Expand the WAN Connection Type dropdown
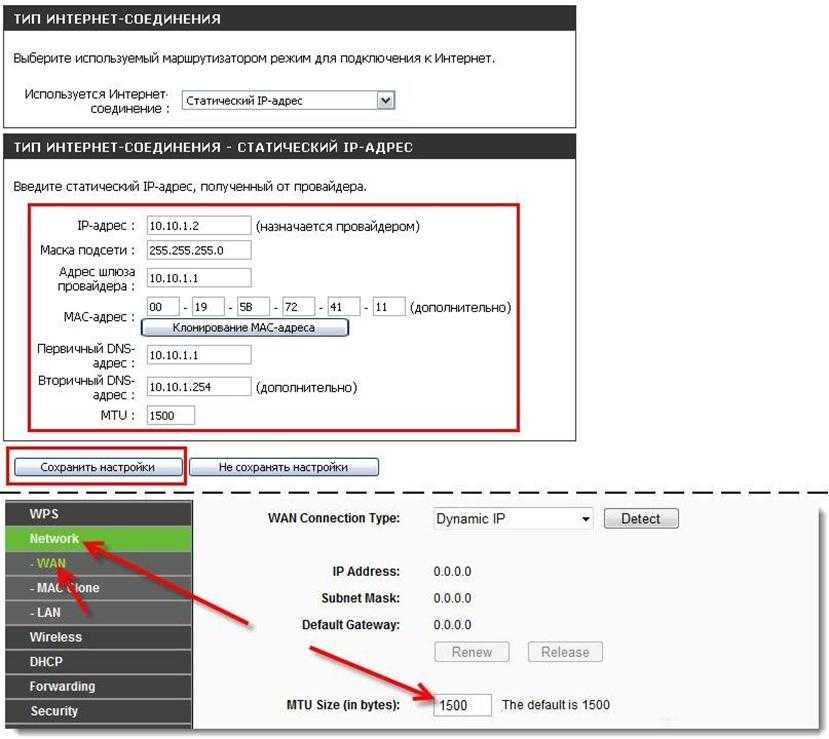Viewport: 829px width, 739px height. point(513,519)
